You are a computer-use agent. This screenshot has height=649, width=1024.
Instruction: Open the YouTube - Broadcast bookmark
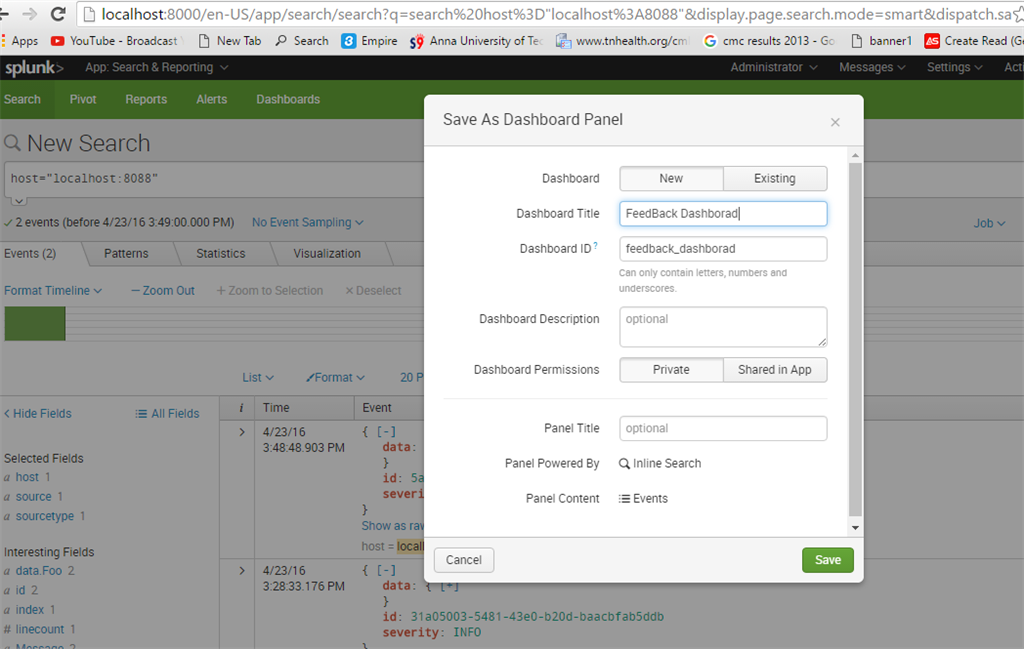(114, 40)
